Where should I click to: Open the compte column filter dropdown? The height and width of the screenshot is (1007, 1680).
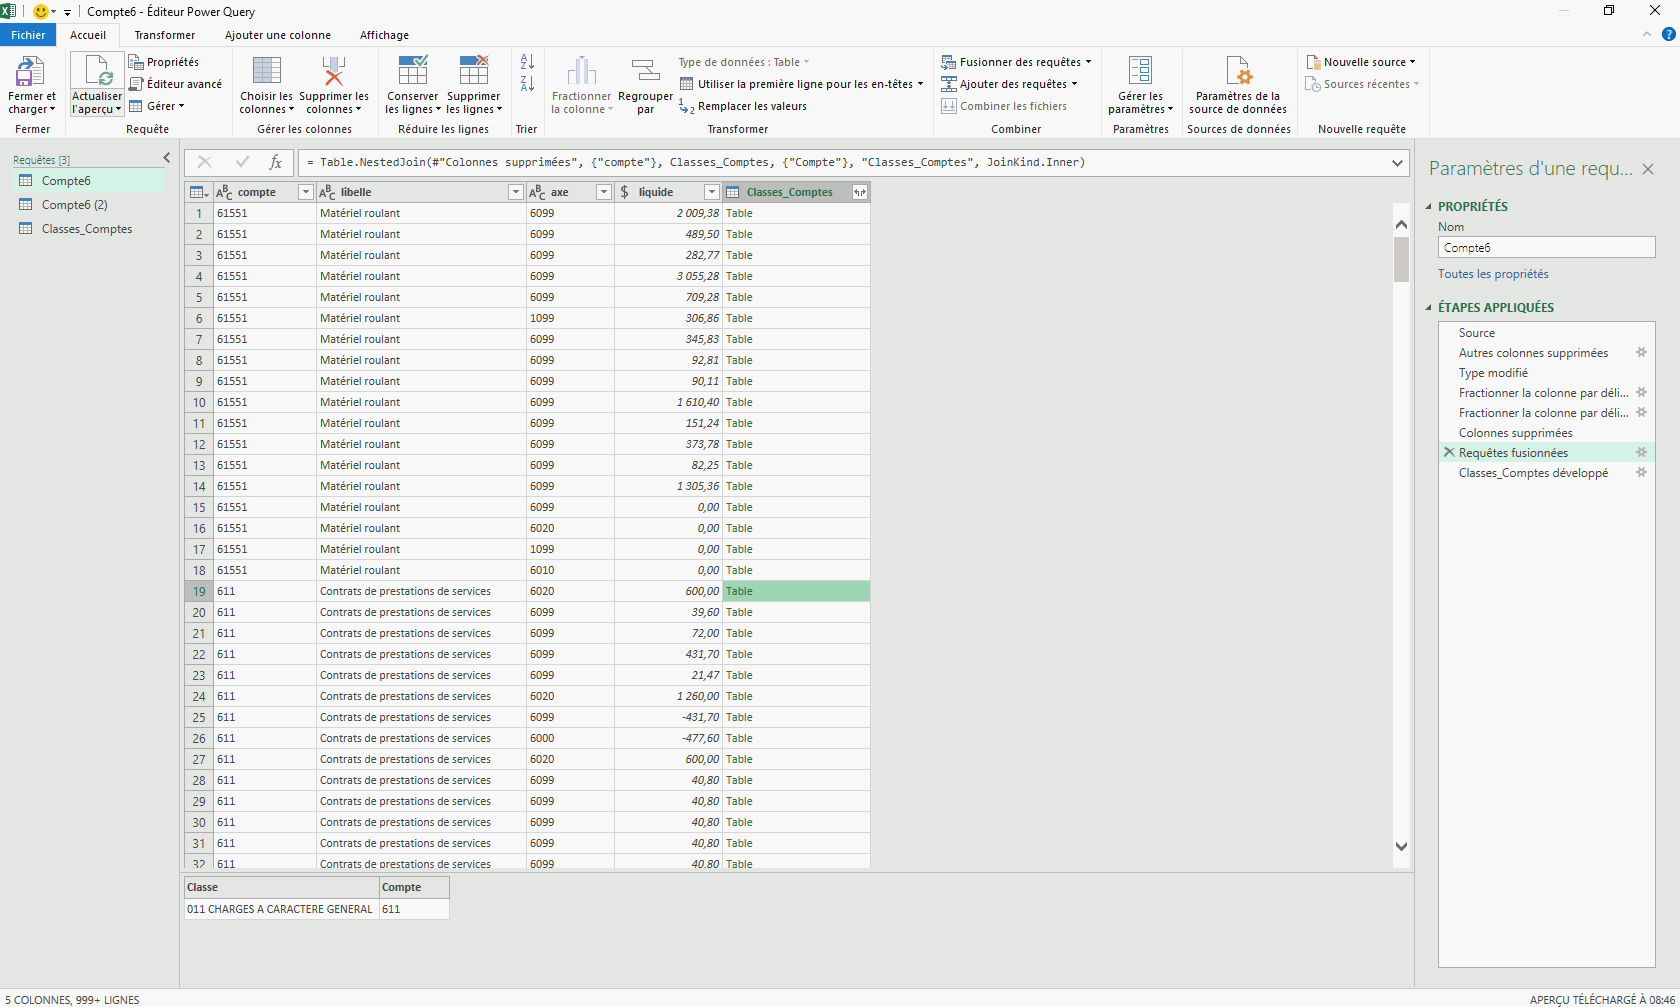[x=305, y=192]
